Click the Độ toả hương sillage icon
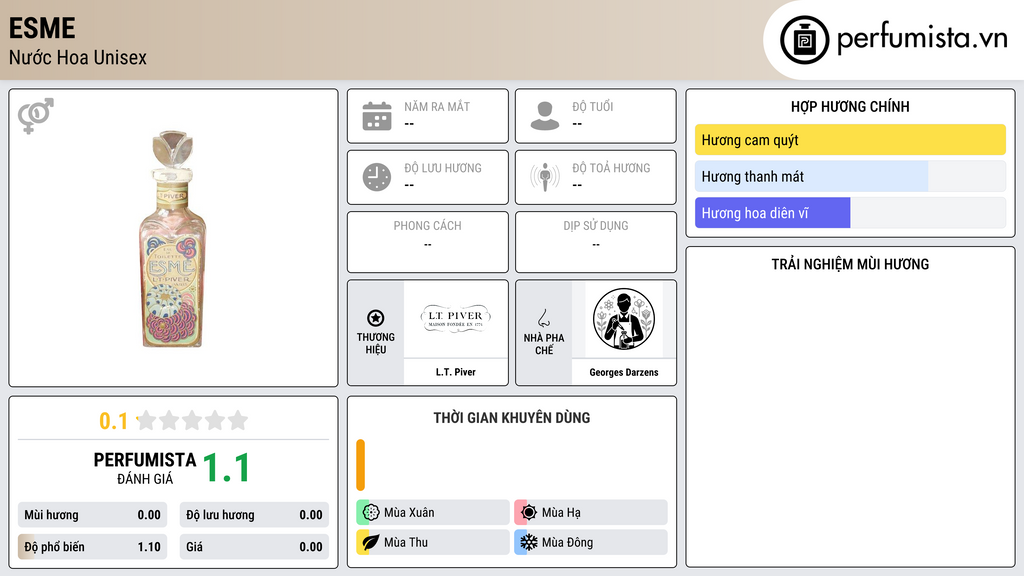Screen dimensions: 1024x576 (x=545, y=177)
